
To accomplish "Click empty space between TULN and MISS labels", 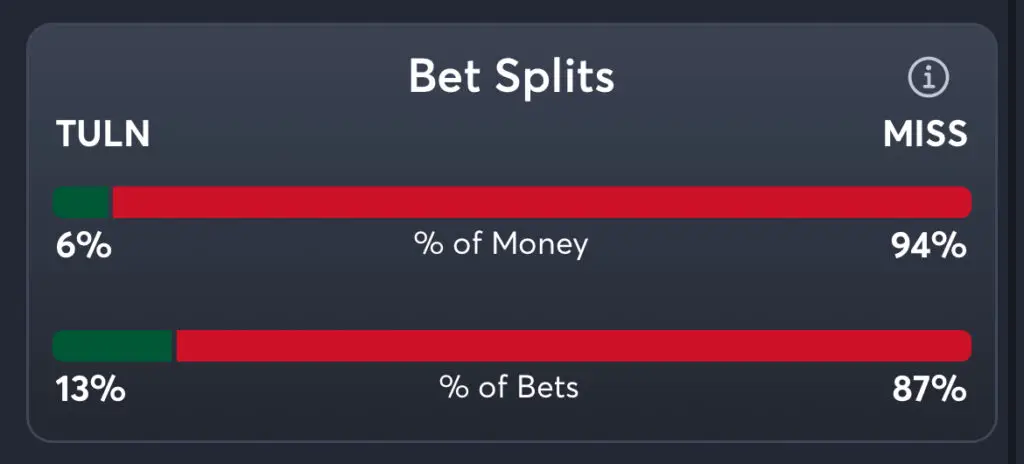I will click(510, 136).
